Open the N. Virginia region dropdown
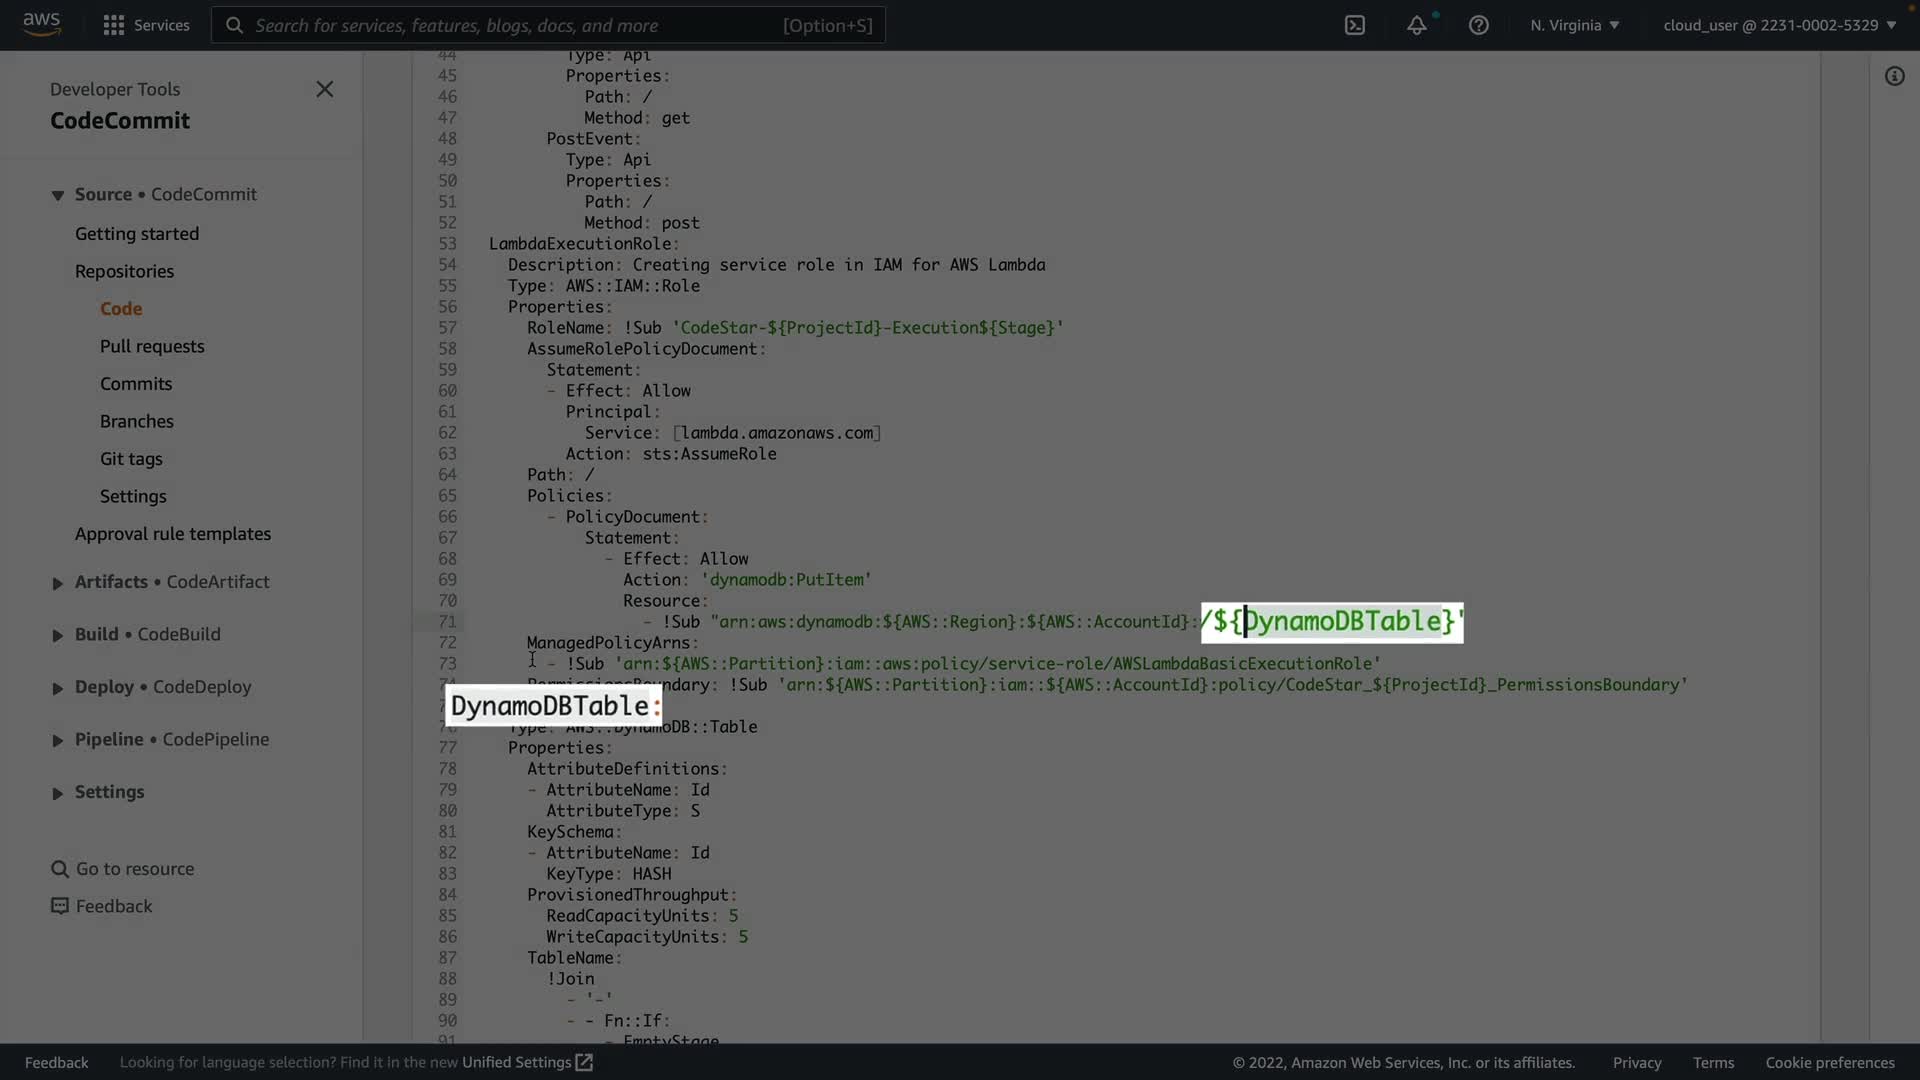This screenshot has height=1080, width=1920. [1574, 25]
